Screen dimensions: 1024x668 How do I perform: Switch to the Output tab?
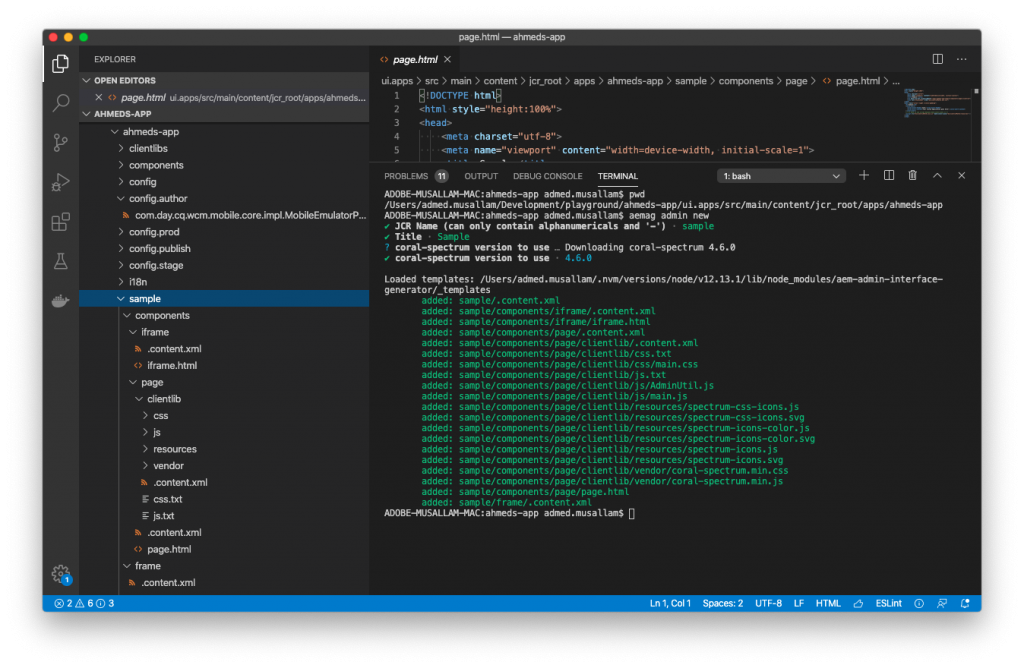coord(480,174)
